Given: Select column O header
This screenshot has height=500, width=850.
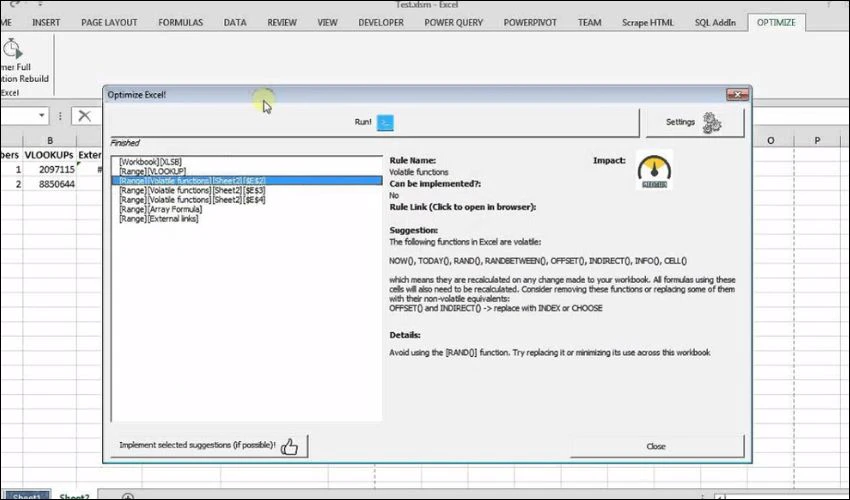Looking at the screenshot, I should (770, 140).
